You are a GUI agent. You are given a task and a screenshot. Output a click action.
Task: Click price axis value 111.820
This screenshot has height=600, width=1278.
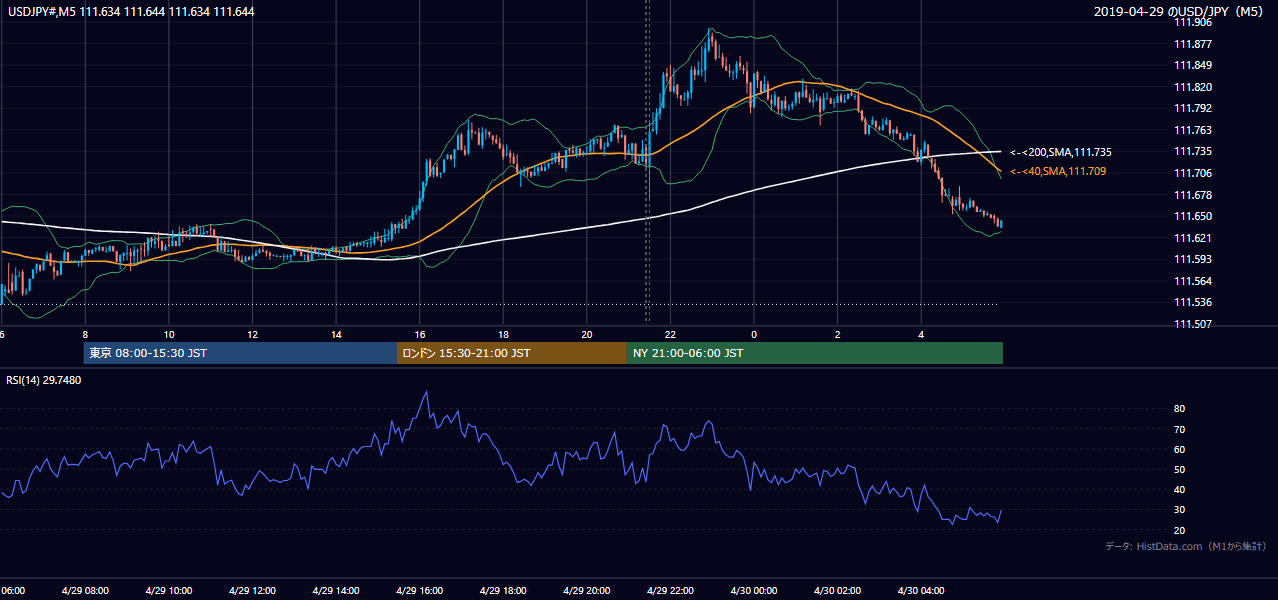click(1192, 87)
